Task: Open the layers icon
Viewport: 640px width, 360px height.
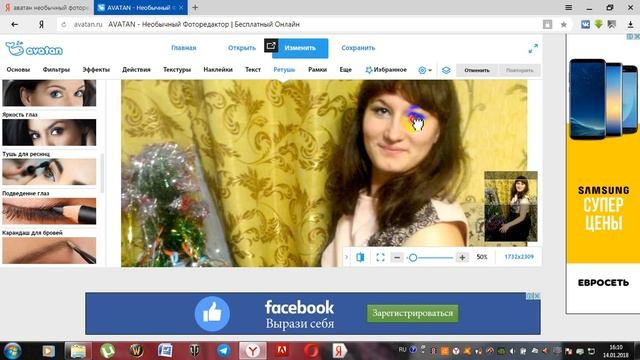Action: click(x=446, y=70)
